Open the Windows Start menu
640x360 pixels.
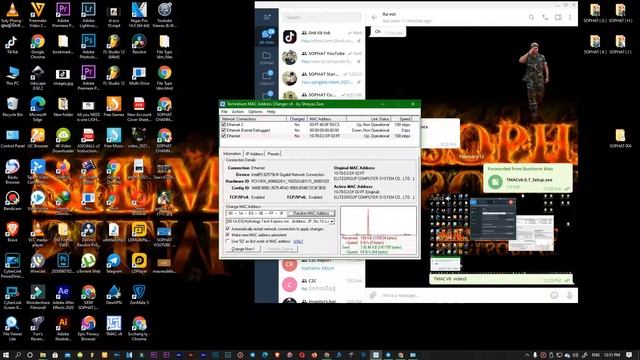pos(6,355)
